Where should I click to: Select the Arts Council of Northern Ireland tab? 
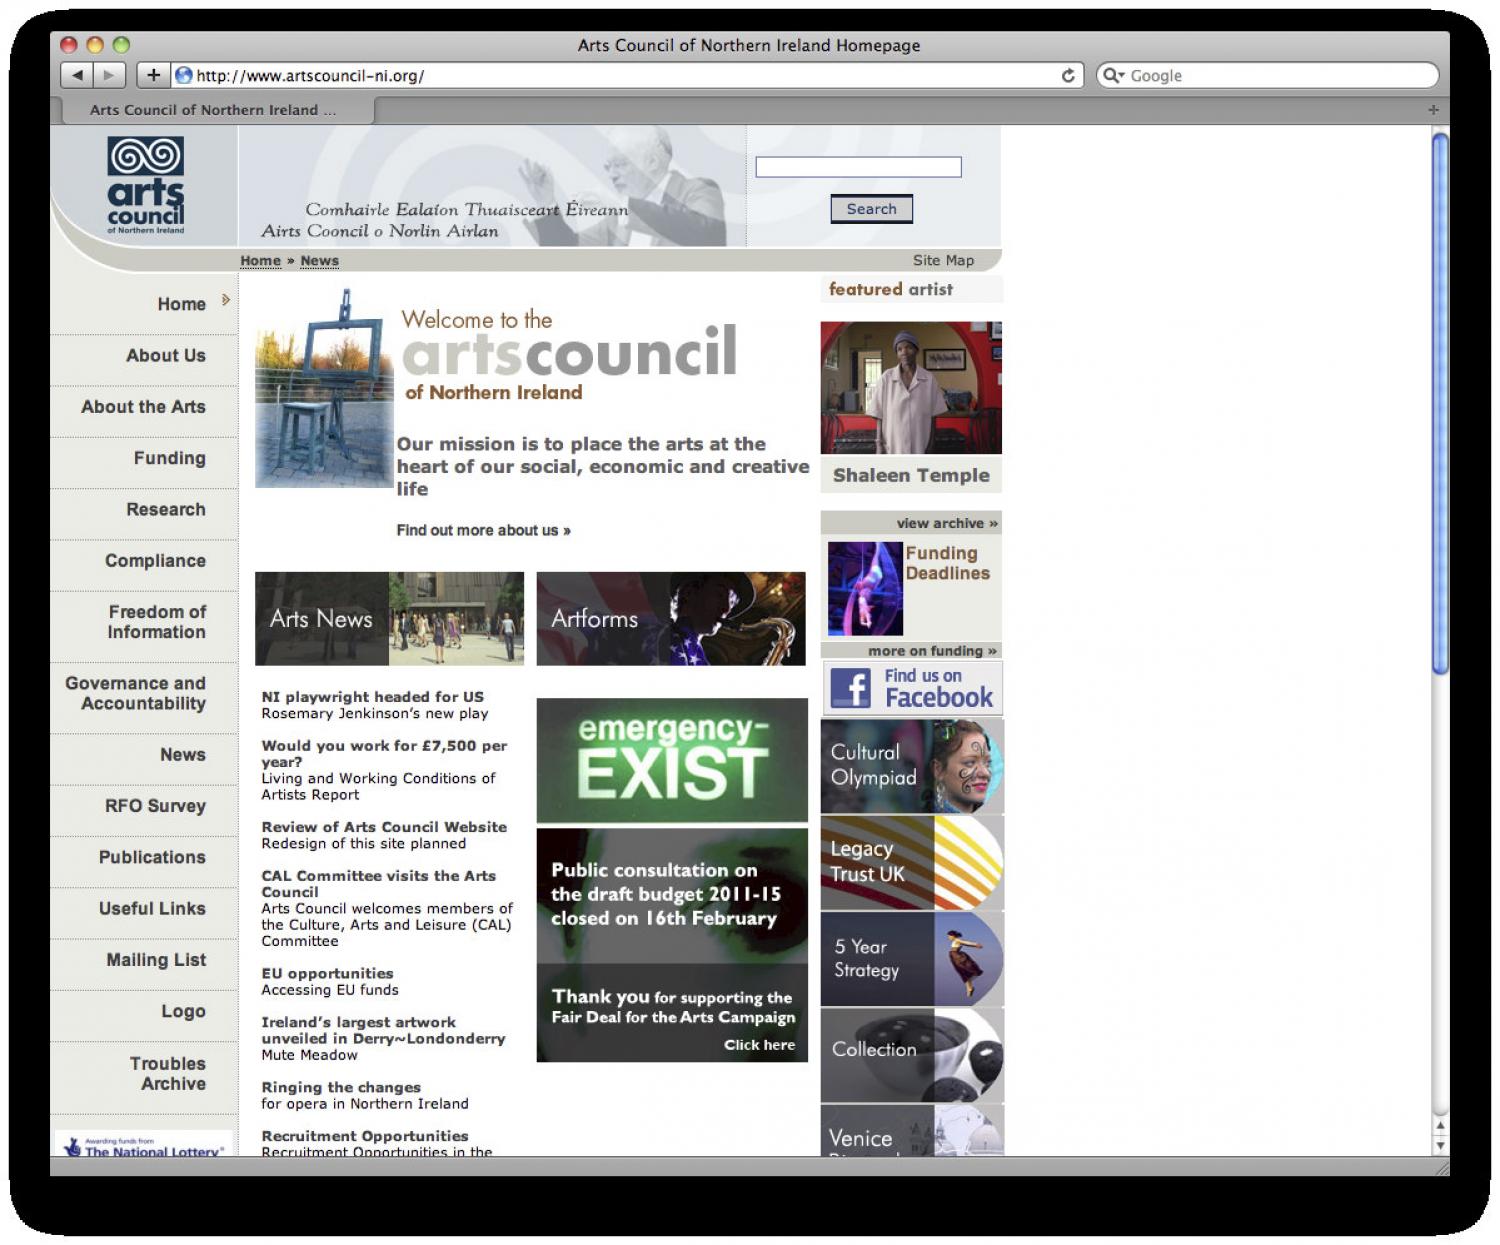click(x=213, y=110)
